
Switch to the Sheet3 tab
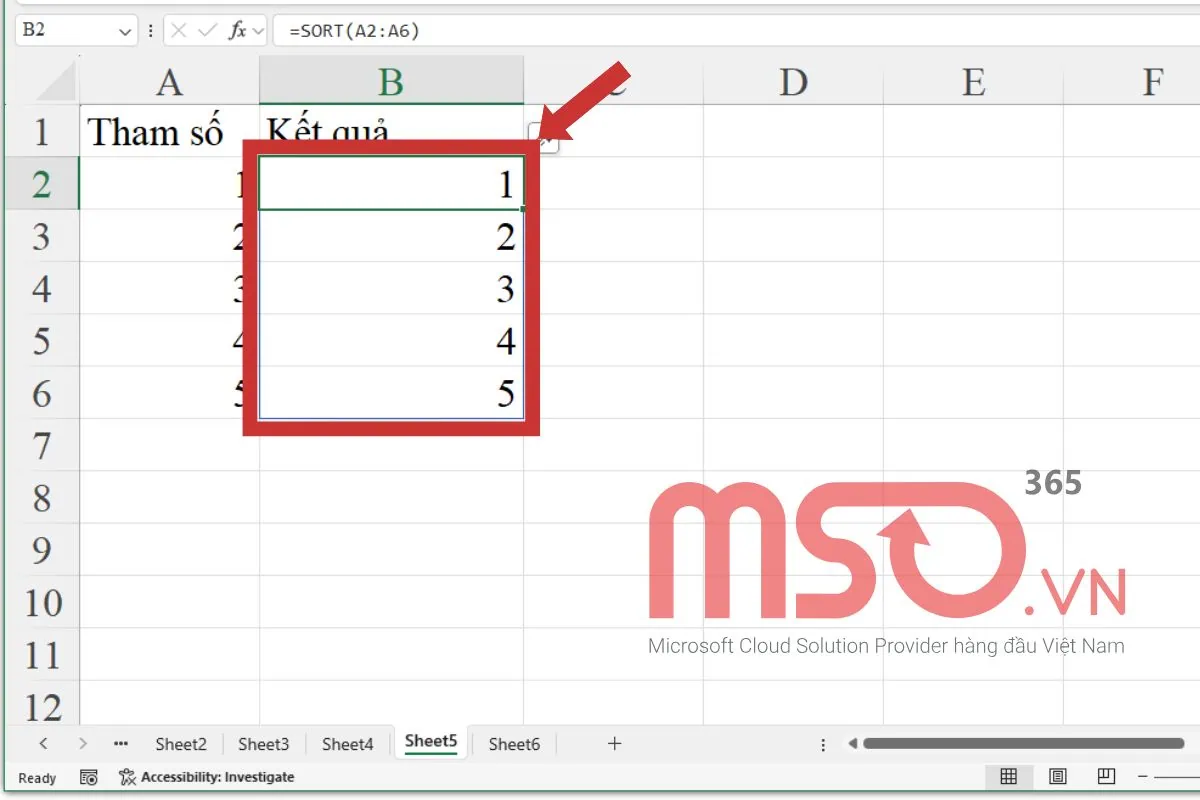click(x=262, y=744)
